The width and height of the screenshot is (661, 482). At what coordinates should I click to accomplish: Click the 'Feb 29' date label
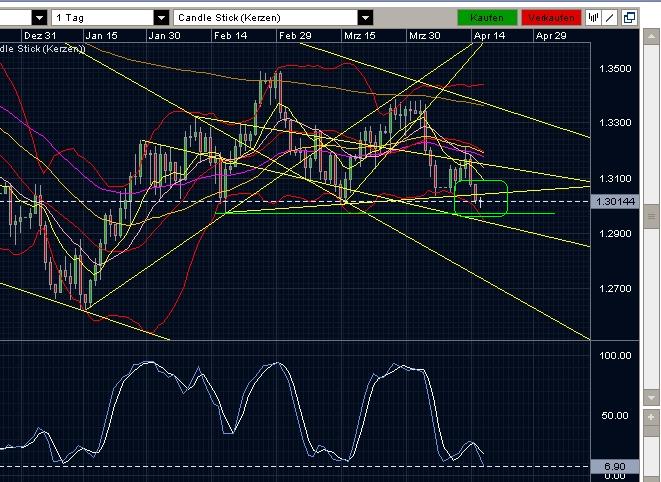pos(295,35)
